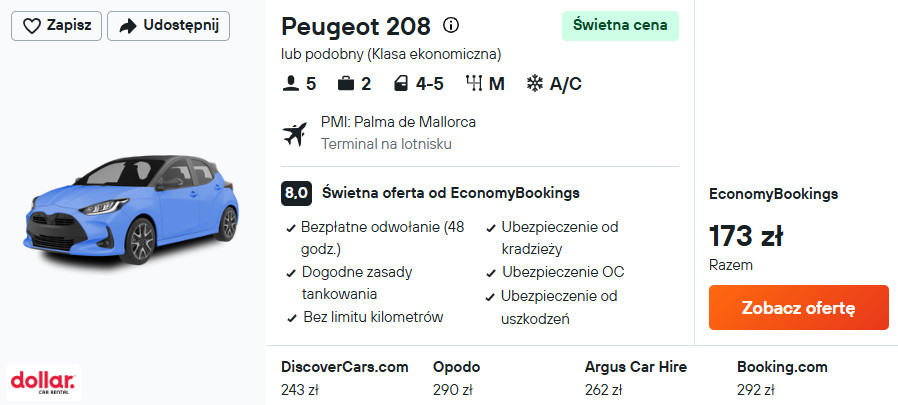Image resolution: width=898 pixels, height=405 pixels.
Task: Open the info icon beside Peugeot 208
Action: coord(451,25)
